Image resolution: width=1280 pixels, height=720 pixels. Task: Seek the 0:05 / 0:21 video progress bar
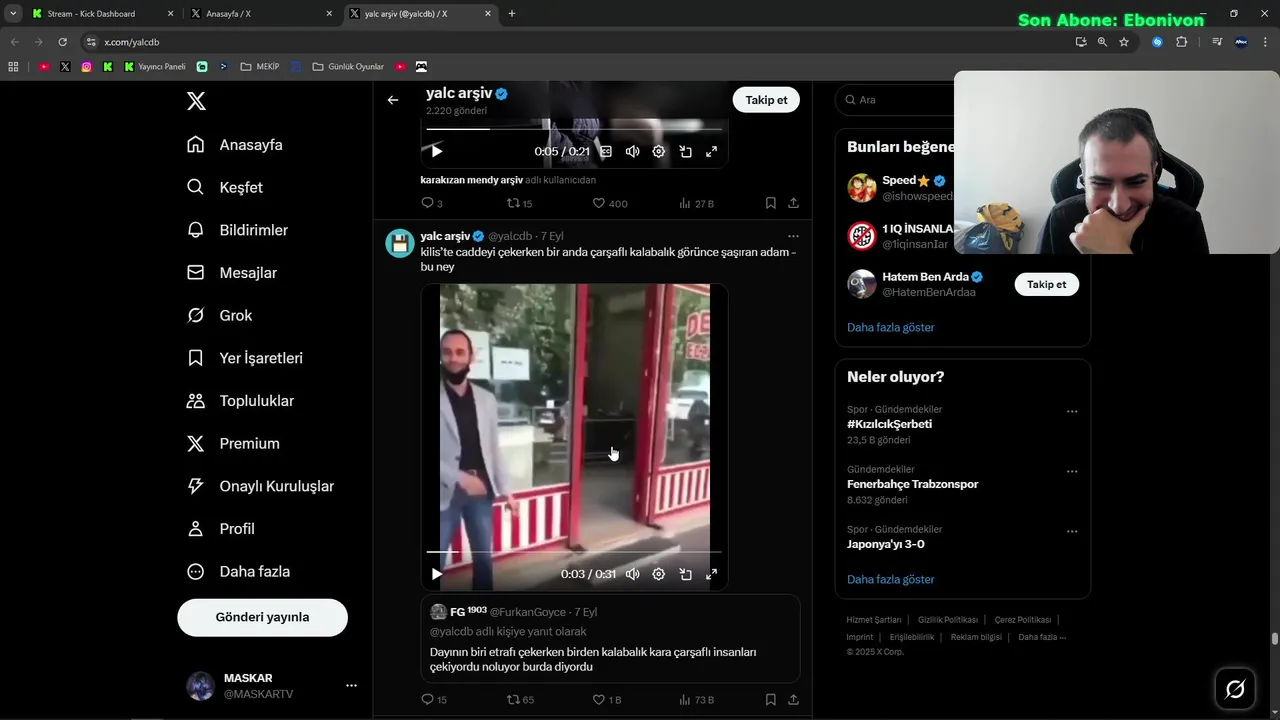574,129
